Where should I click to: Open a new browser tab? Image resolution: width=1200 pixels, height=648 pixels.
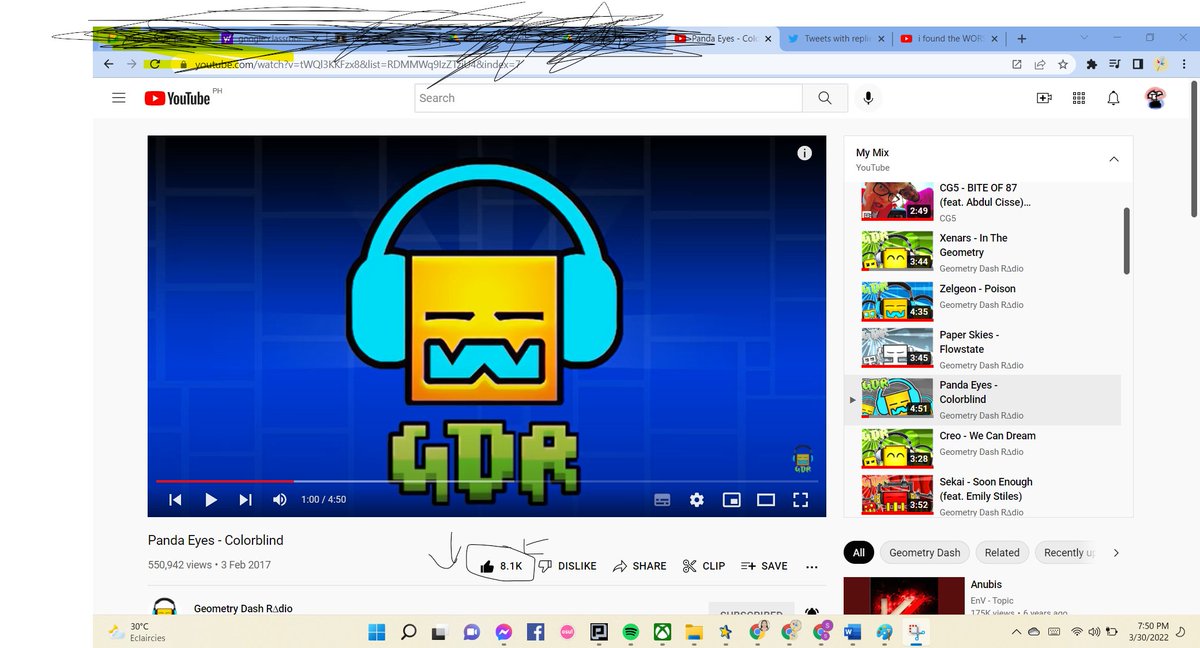(1022, 39)
